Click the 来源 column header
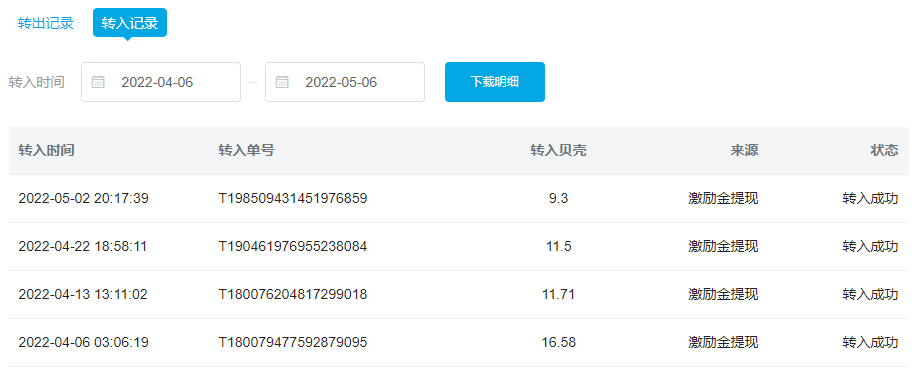914x376 pixels. [x=744, y=150]
